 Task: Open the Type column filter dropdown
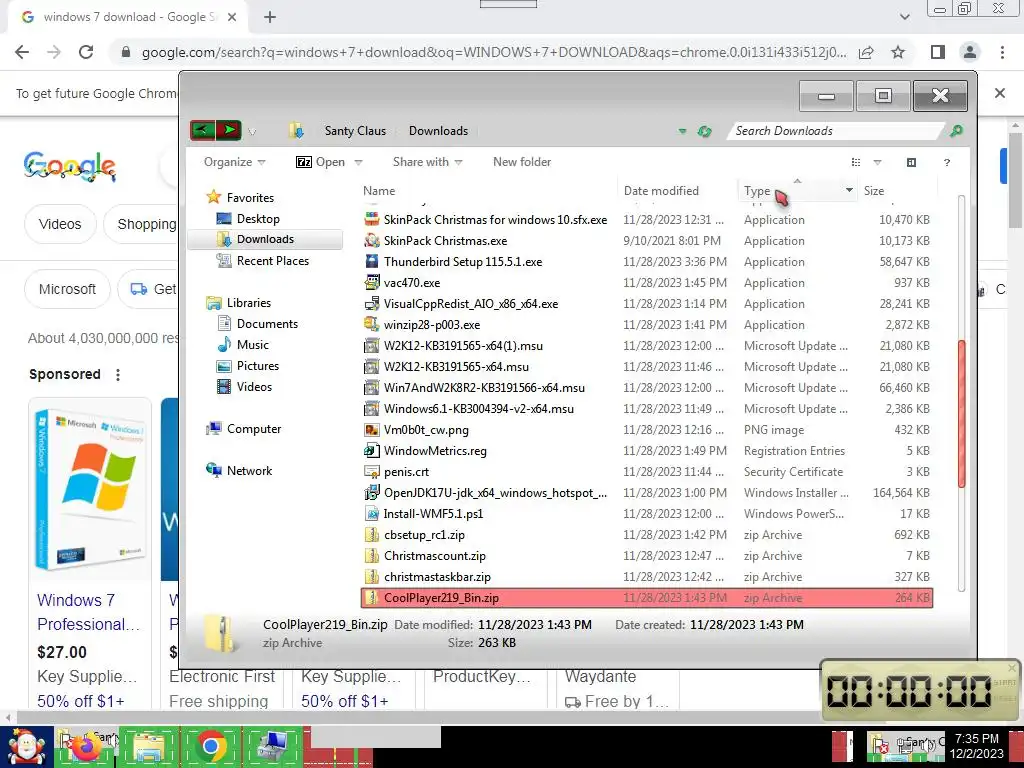[x=849, y=190]
